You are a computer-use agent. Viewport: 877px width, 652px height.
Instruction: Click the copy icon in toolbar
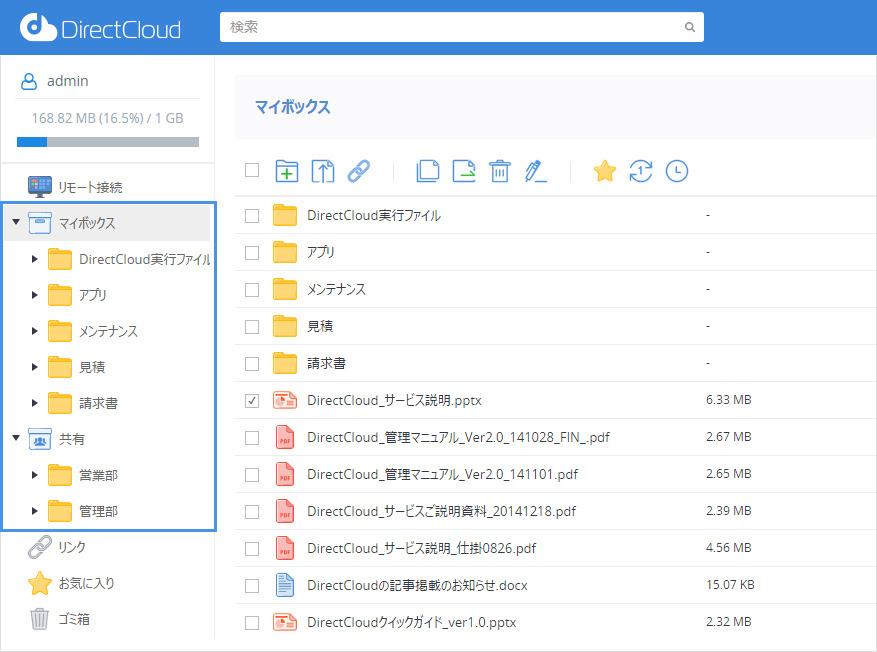428,171
